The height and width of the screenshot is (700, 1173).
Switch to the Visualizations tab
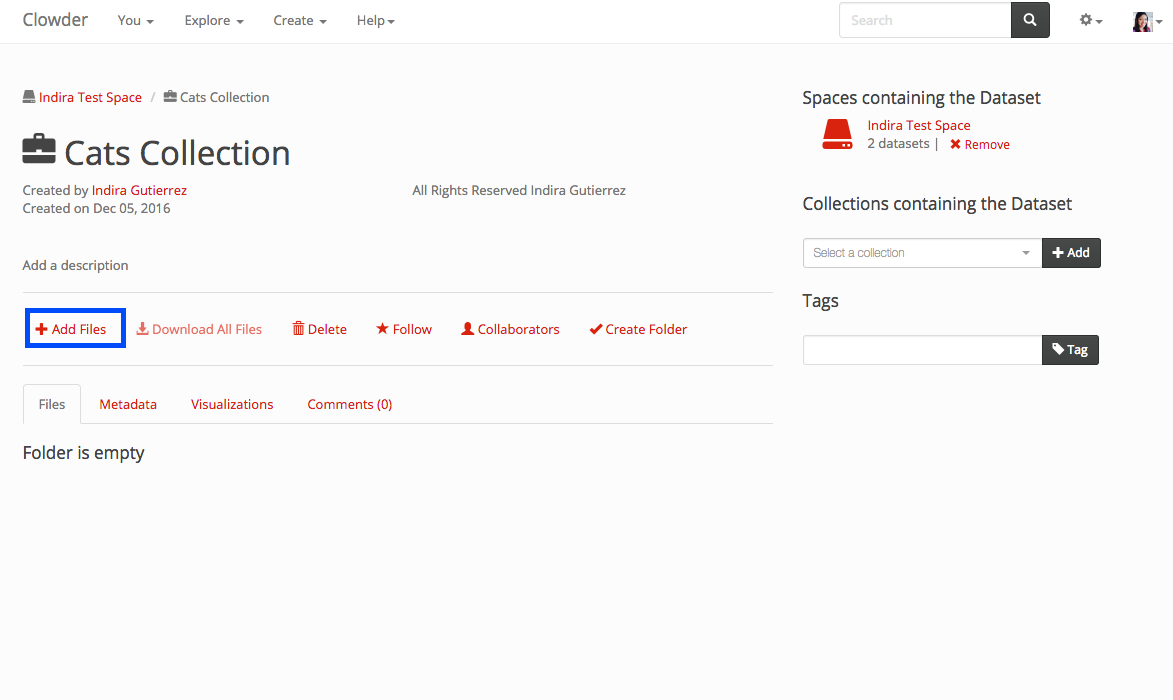click(x=232, y=405)
